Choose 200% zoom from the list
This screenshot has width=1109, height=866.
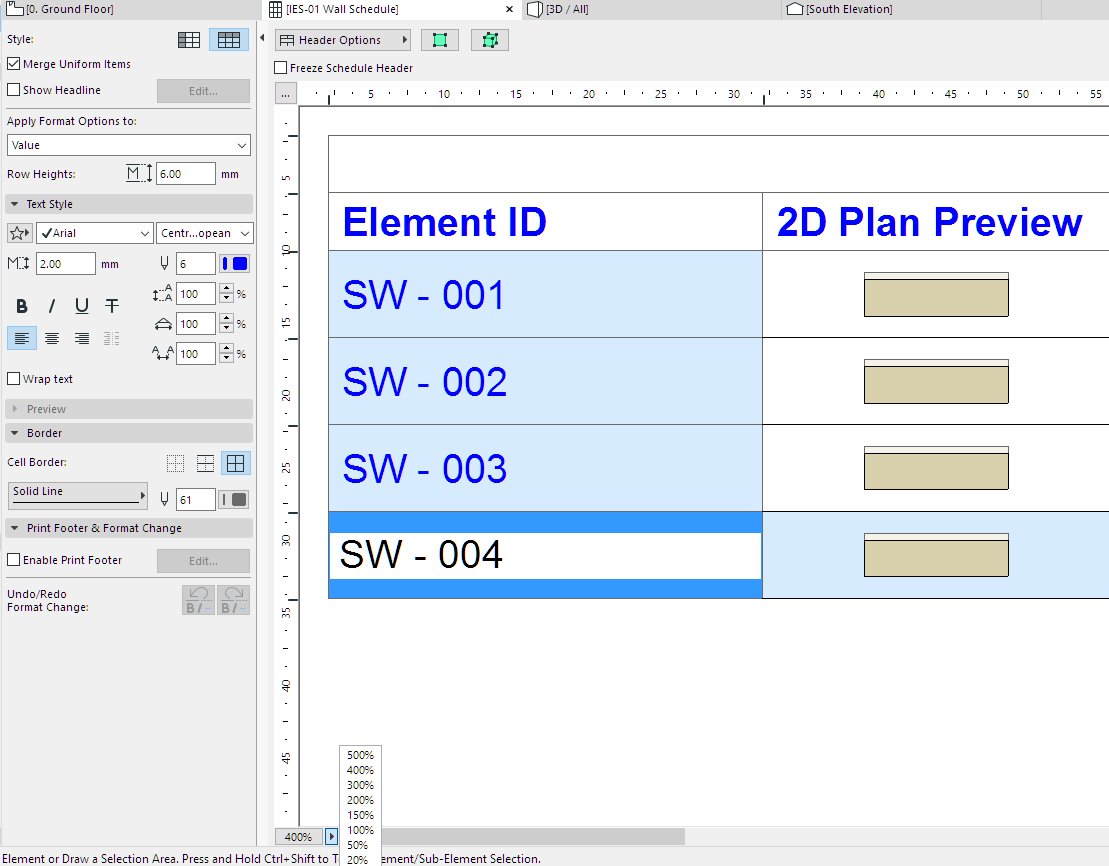tap(360, 800)
